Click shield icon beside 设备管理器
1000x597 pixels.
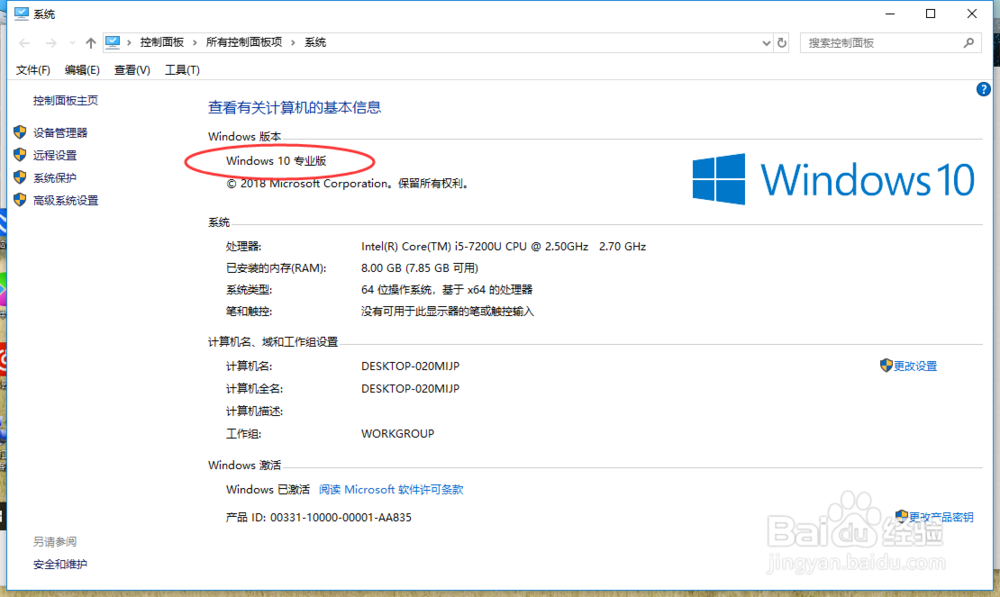point(20,132)
